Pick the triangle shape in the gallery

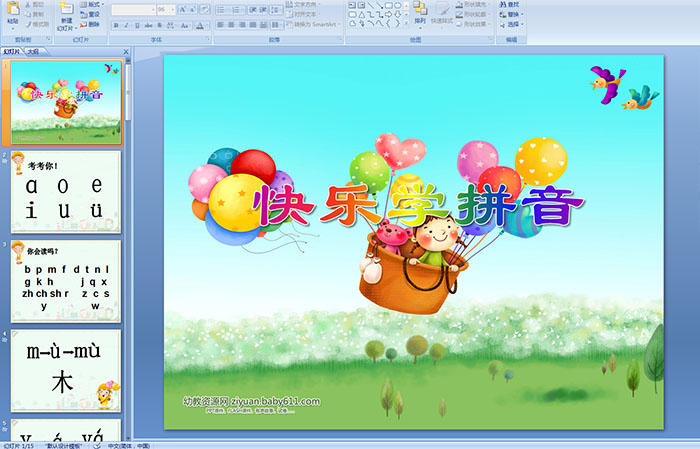[362, 14]
